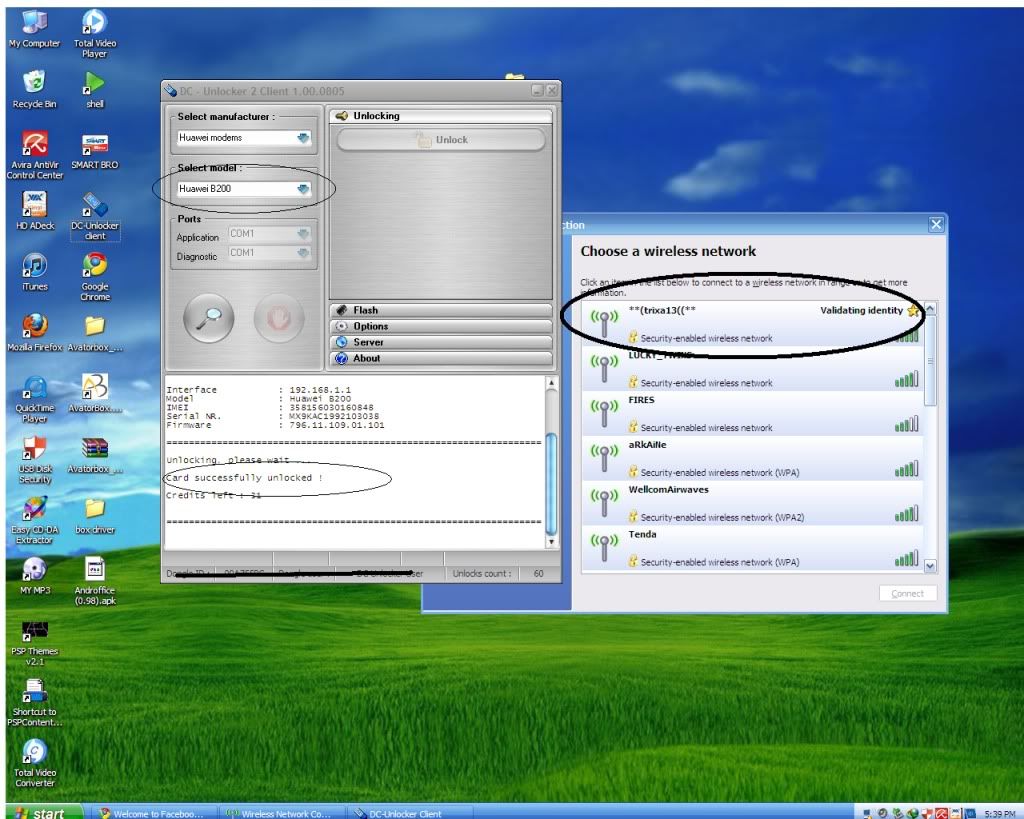Open the Options section
1024x819 pixels.
point(440,326)
